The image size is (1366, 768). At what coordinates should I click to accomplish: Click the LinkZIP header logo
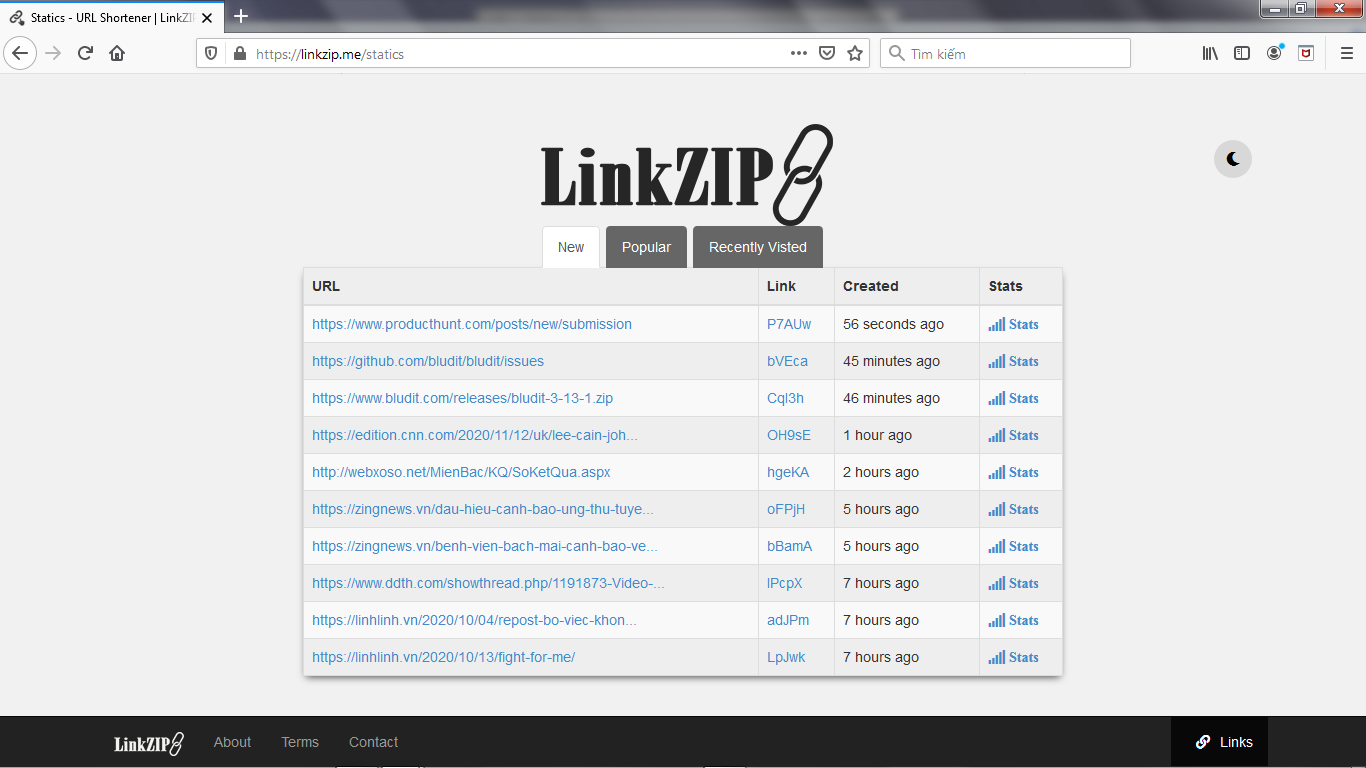pos(687,175)
